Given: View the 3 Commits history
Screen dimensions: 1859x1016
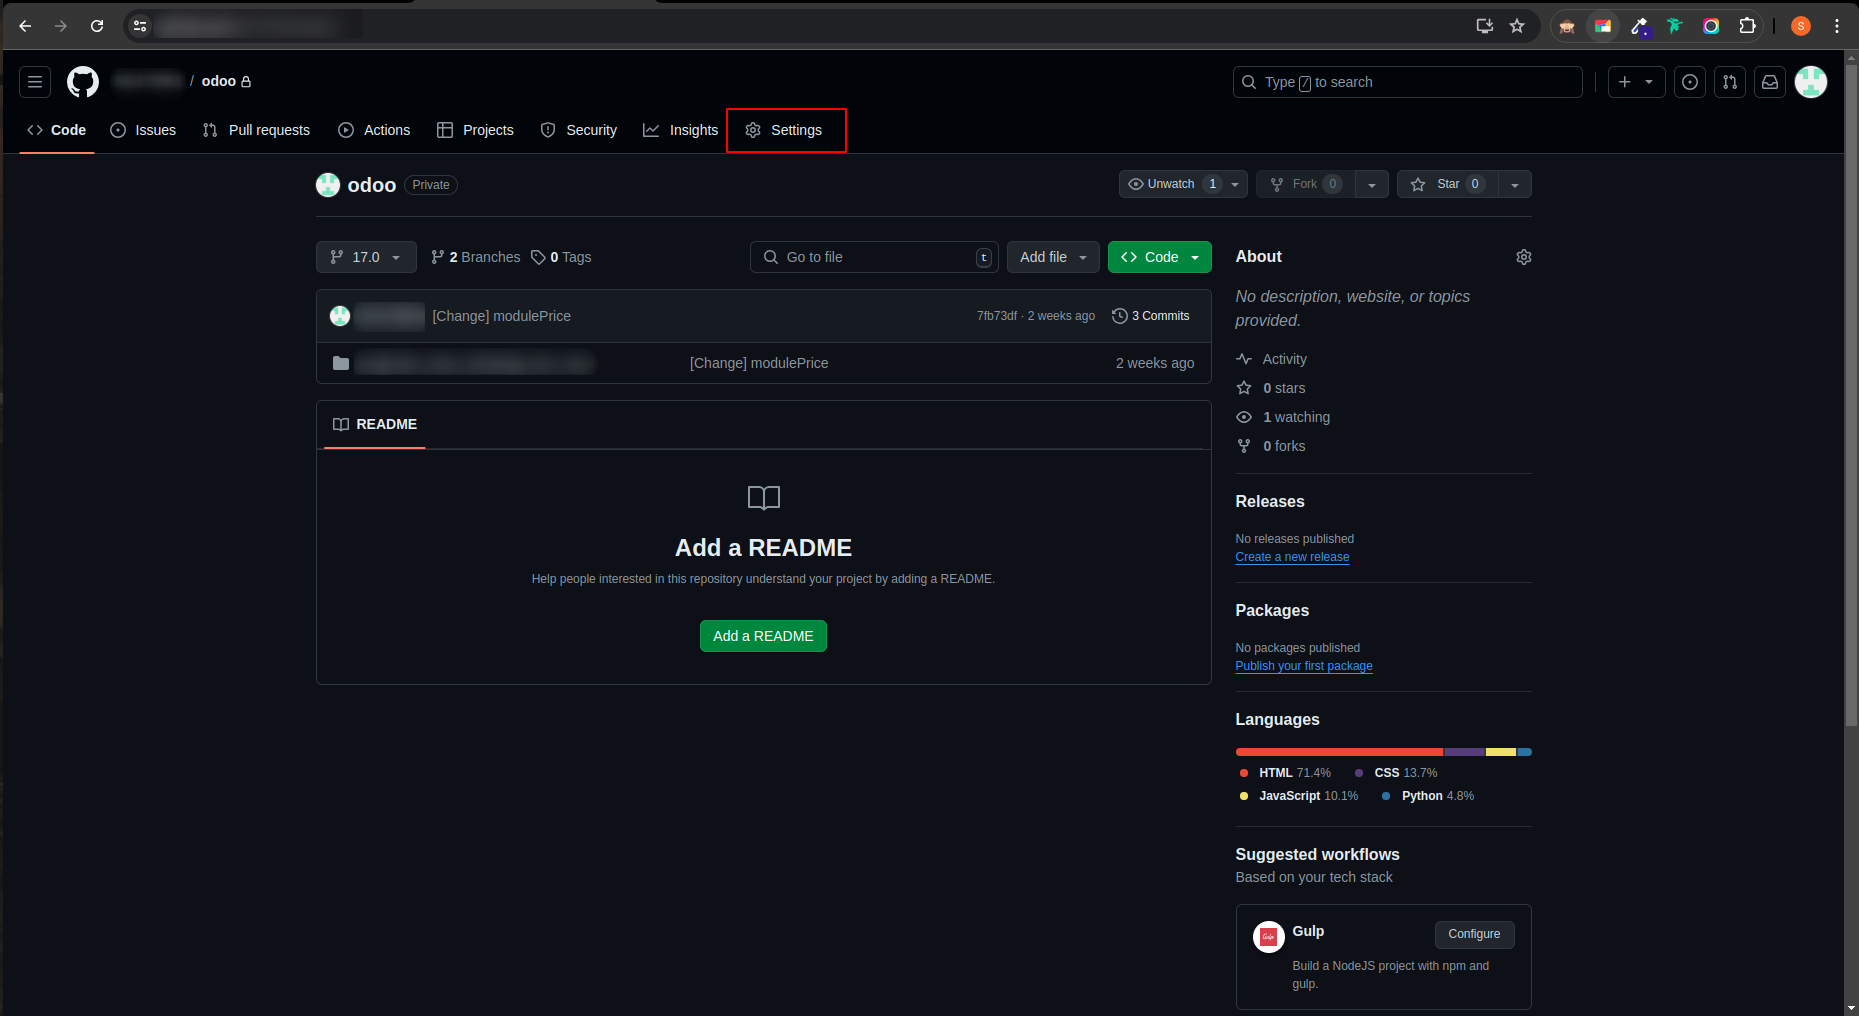Looking at the screenshot, I should coord(1150,316).
